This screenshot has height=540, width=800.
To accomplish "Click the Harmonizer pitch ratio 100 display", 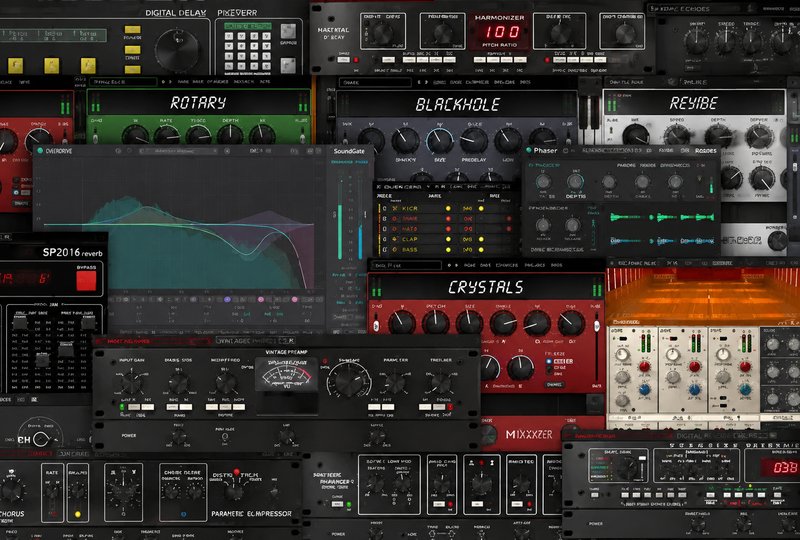I will point(501,32).
